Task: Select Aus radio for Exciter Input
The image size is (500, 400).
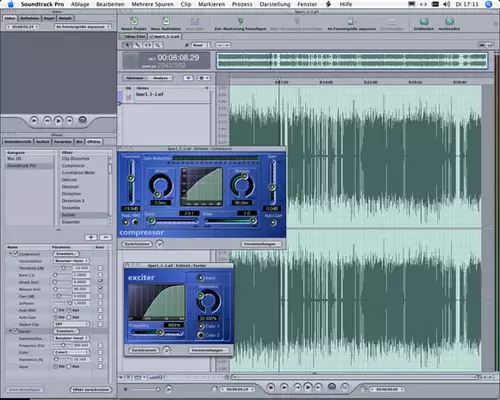Action: pos(69,366)
